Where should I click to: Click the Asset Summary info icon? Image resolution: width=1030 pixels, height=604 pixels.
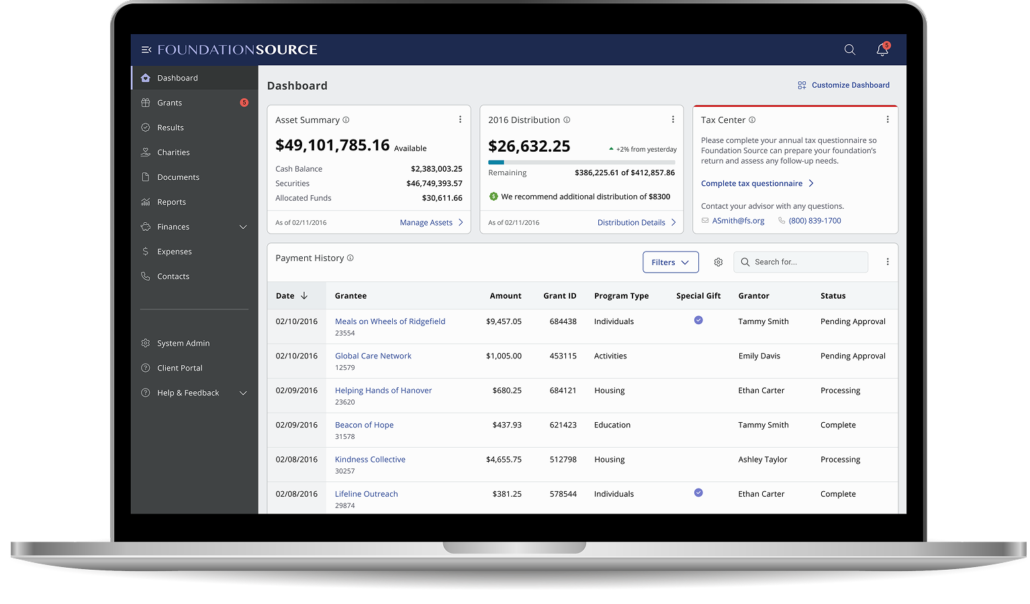pyautogui.click(x=346, y=120)
